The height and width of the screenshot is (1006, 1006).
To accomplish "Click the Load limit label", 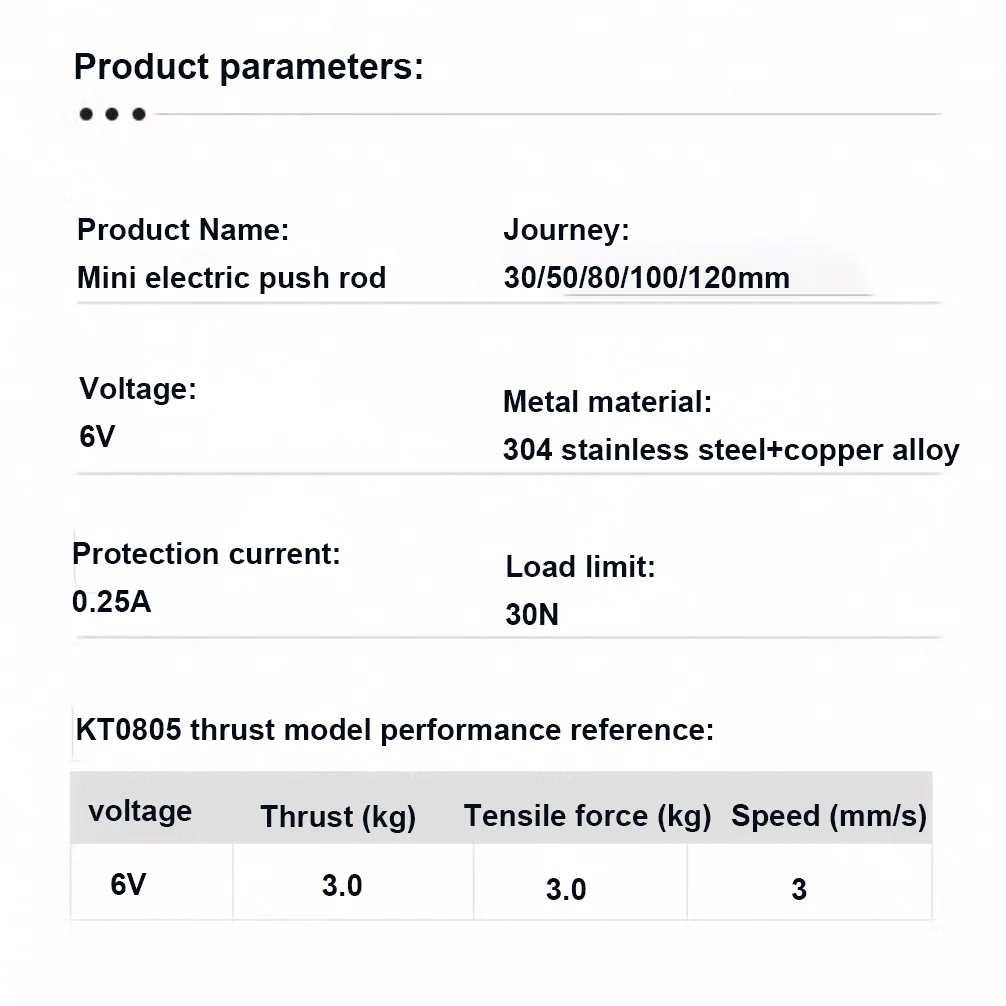I will click(x=580, y=567).
